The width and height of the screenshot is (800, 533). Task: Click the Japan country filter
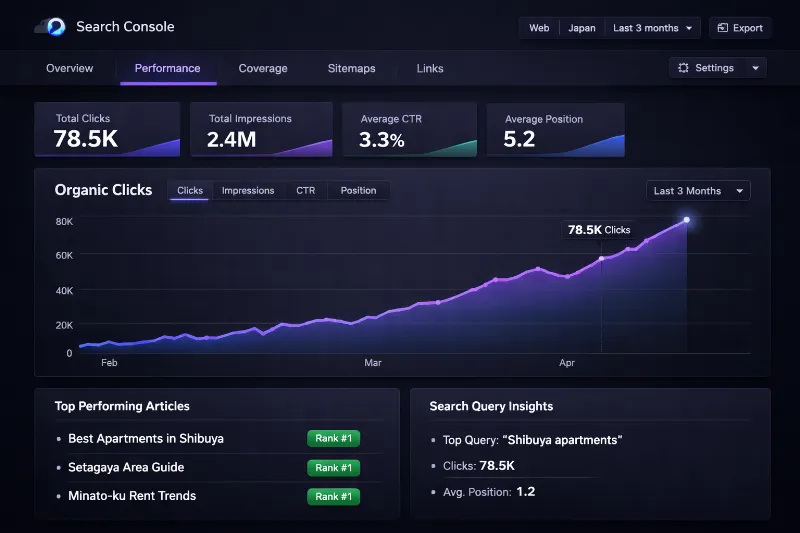pos(582,28)
